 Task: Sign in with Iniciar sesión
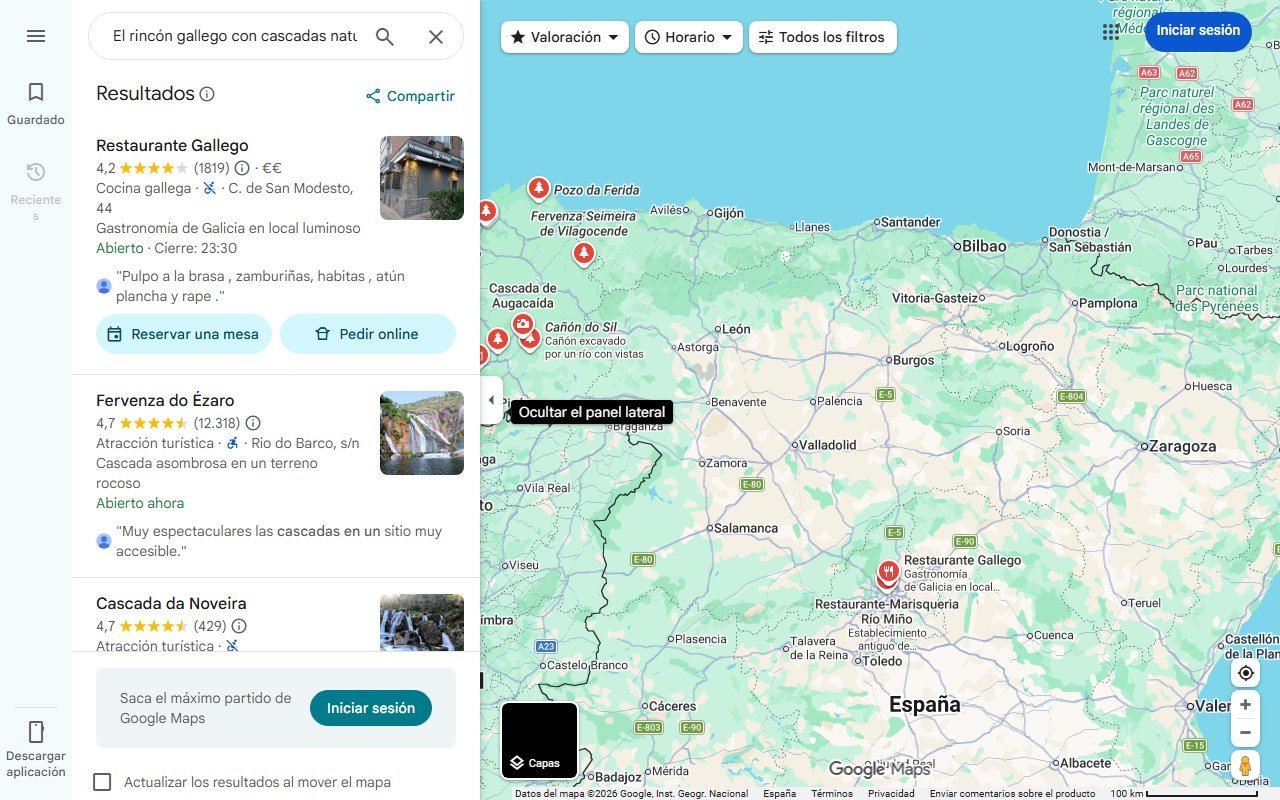click(x=1197, y=31)
